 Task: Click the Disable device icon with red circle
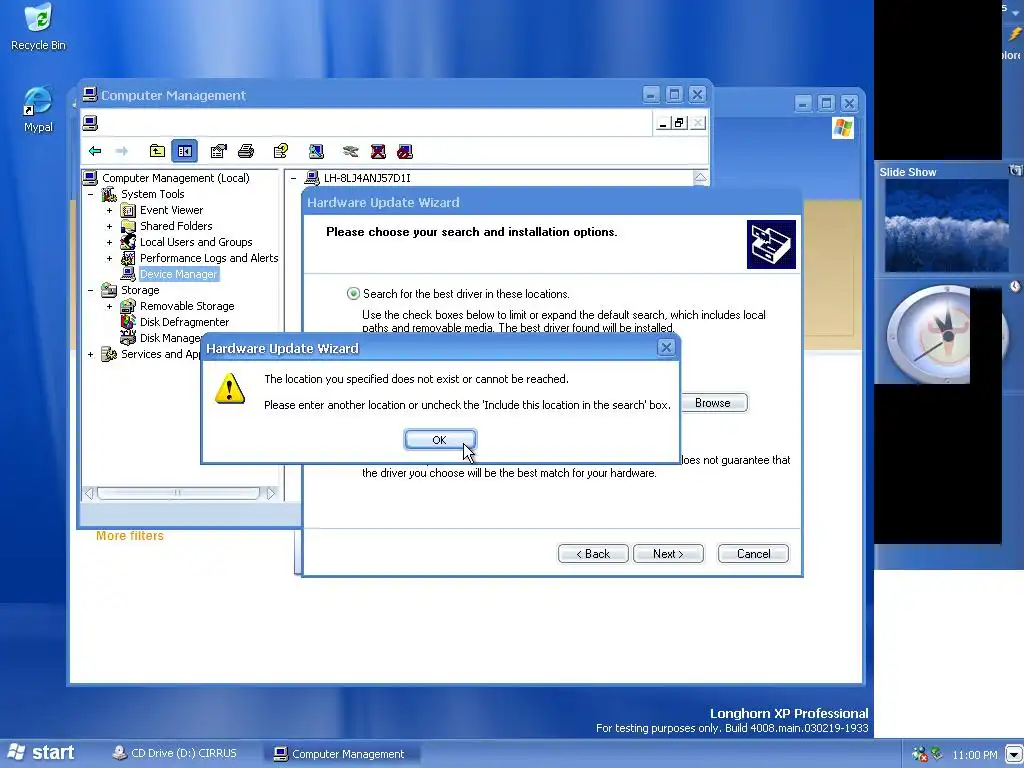405,152
